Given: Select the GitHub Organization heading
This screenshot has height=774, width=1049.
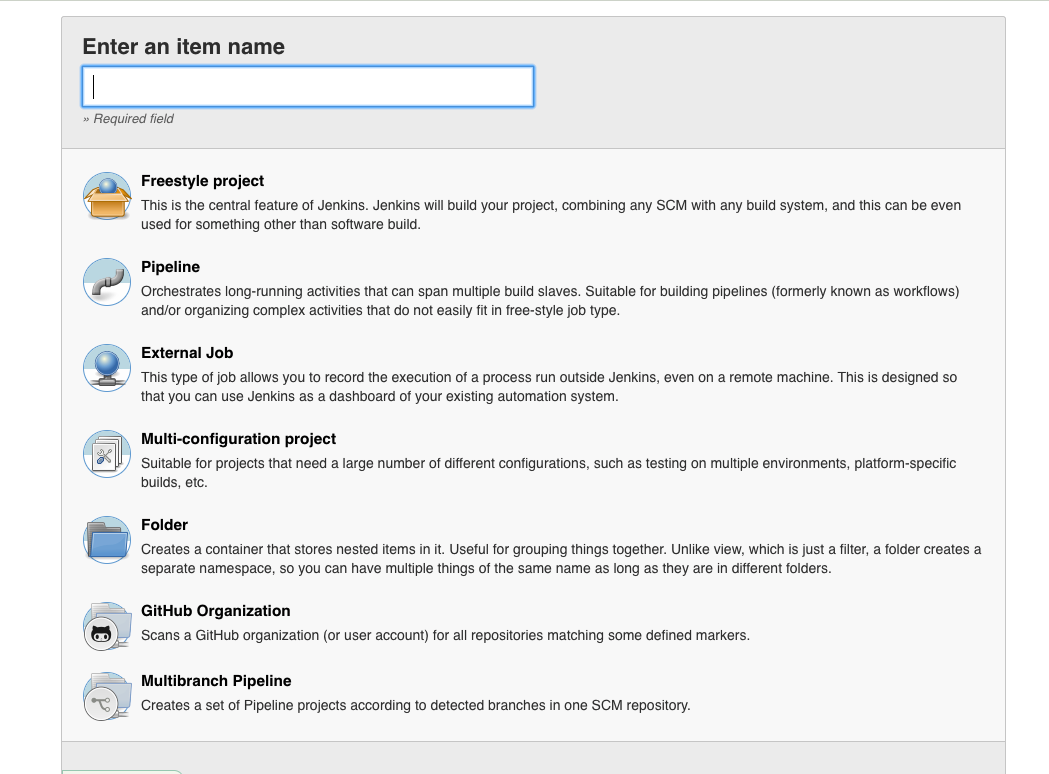Looking at the screenshot, I should coord(215,611).
